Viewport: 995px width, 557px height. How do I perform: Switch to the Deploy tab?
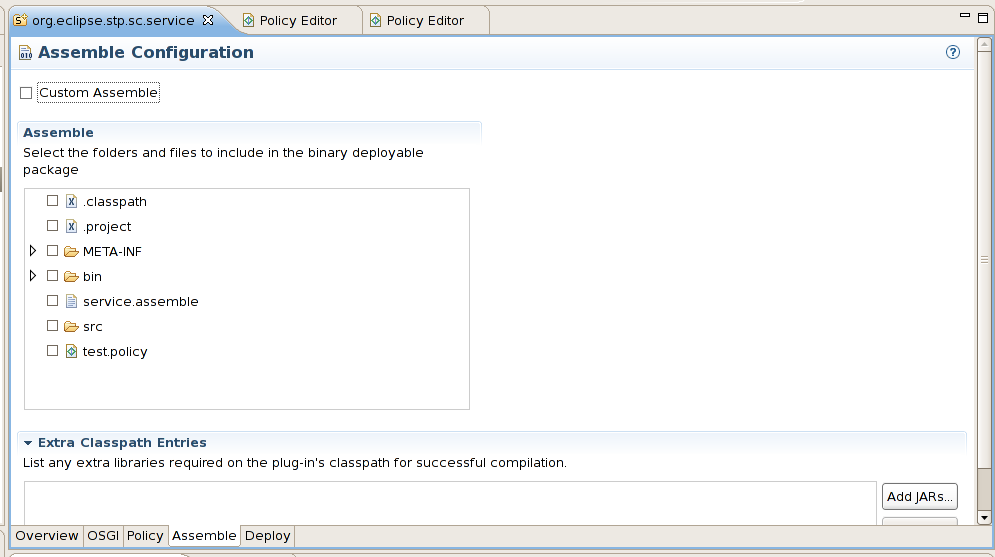pos(267,536)
